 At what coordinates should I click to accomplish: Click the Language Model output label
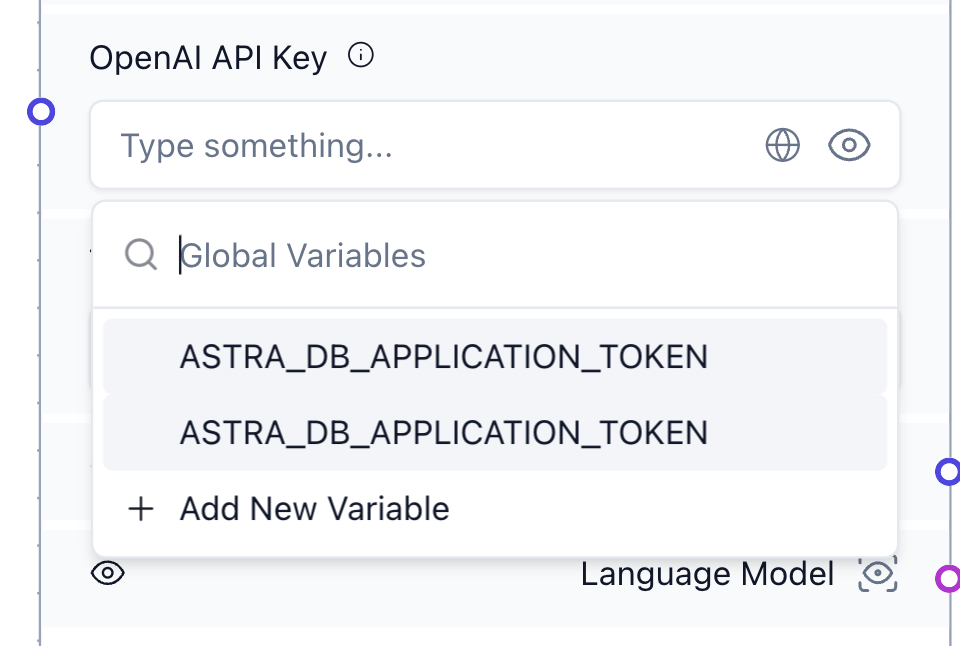click(x=707, y=574)
